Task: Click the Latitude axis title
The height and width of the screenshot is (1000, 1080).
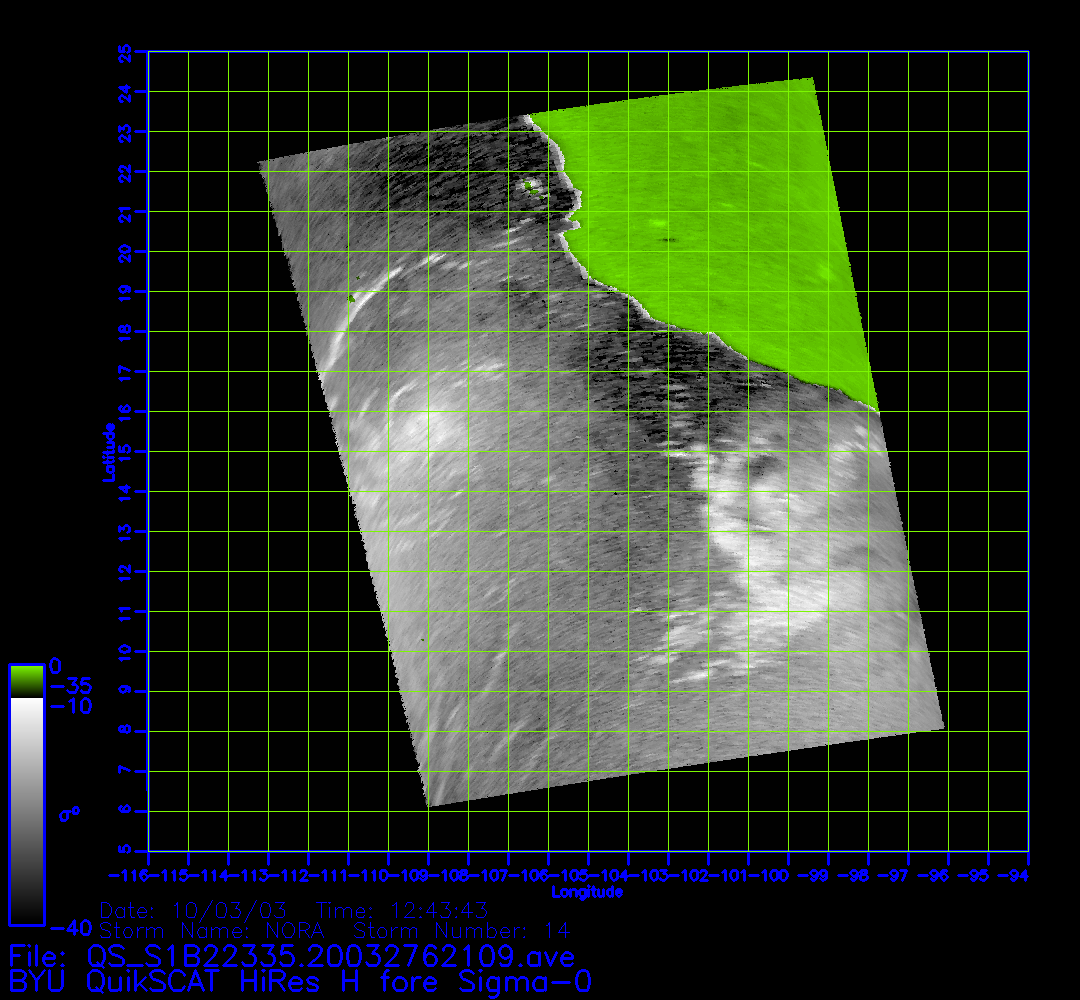Action: [x=107, y=451]
